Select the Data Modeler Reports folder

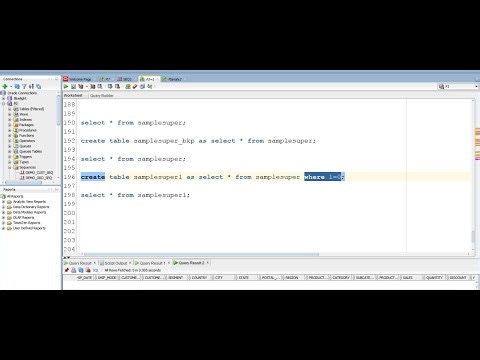[29, 212]
